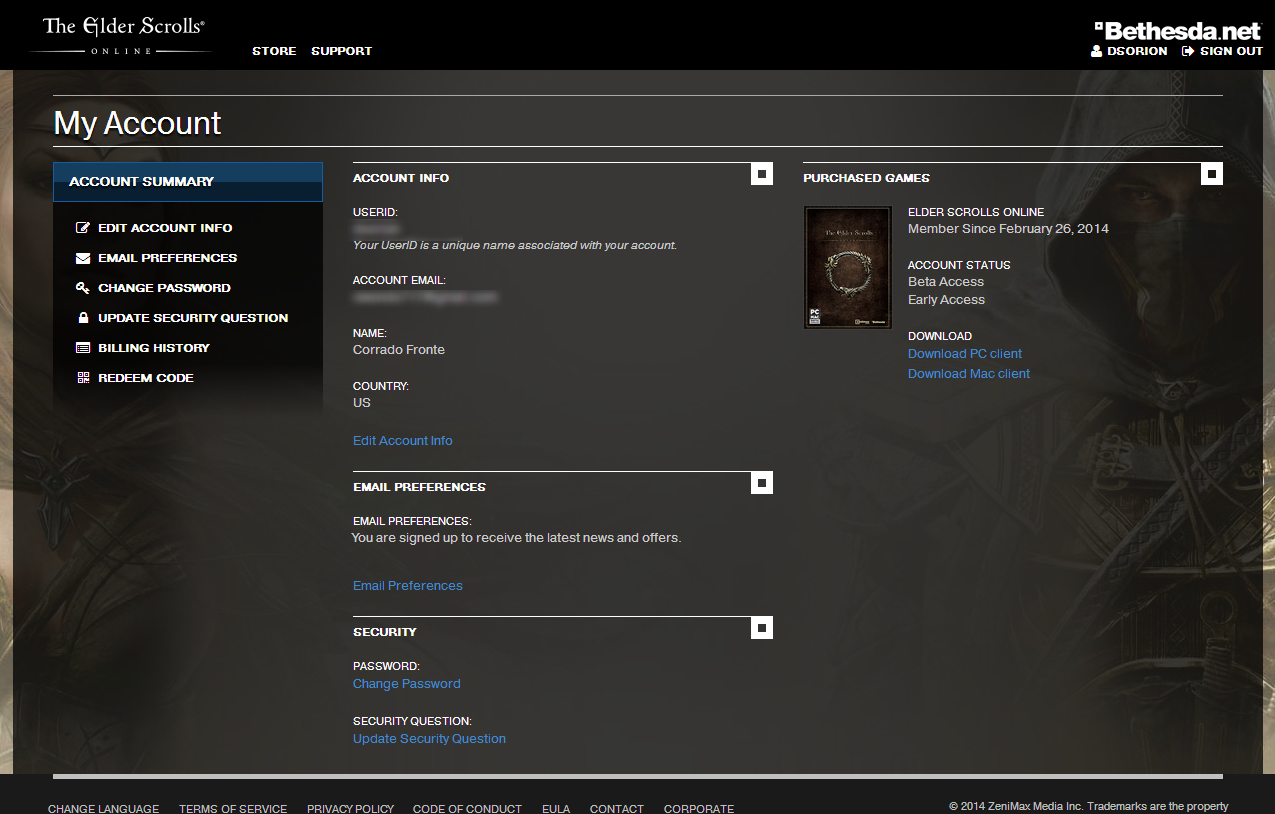Click the sign out arrow icon
1275x814 pixels.
(1188, 51)
